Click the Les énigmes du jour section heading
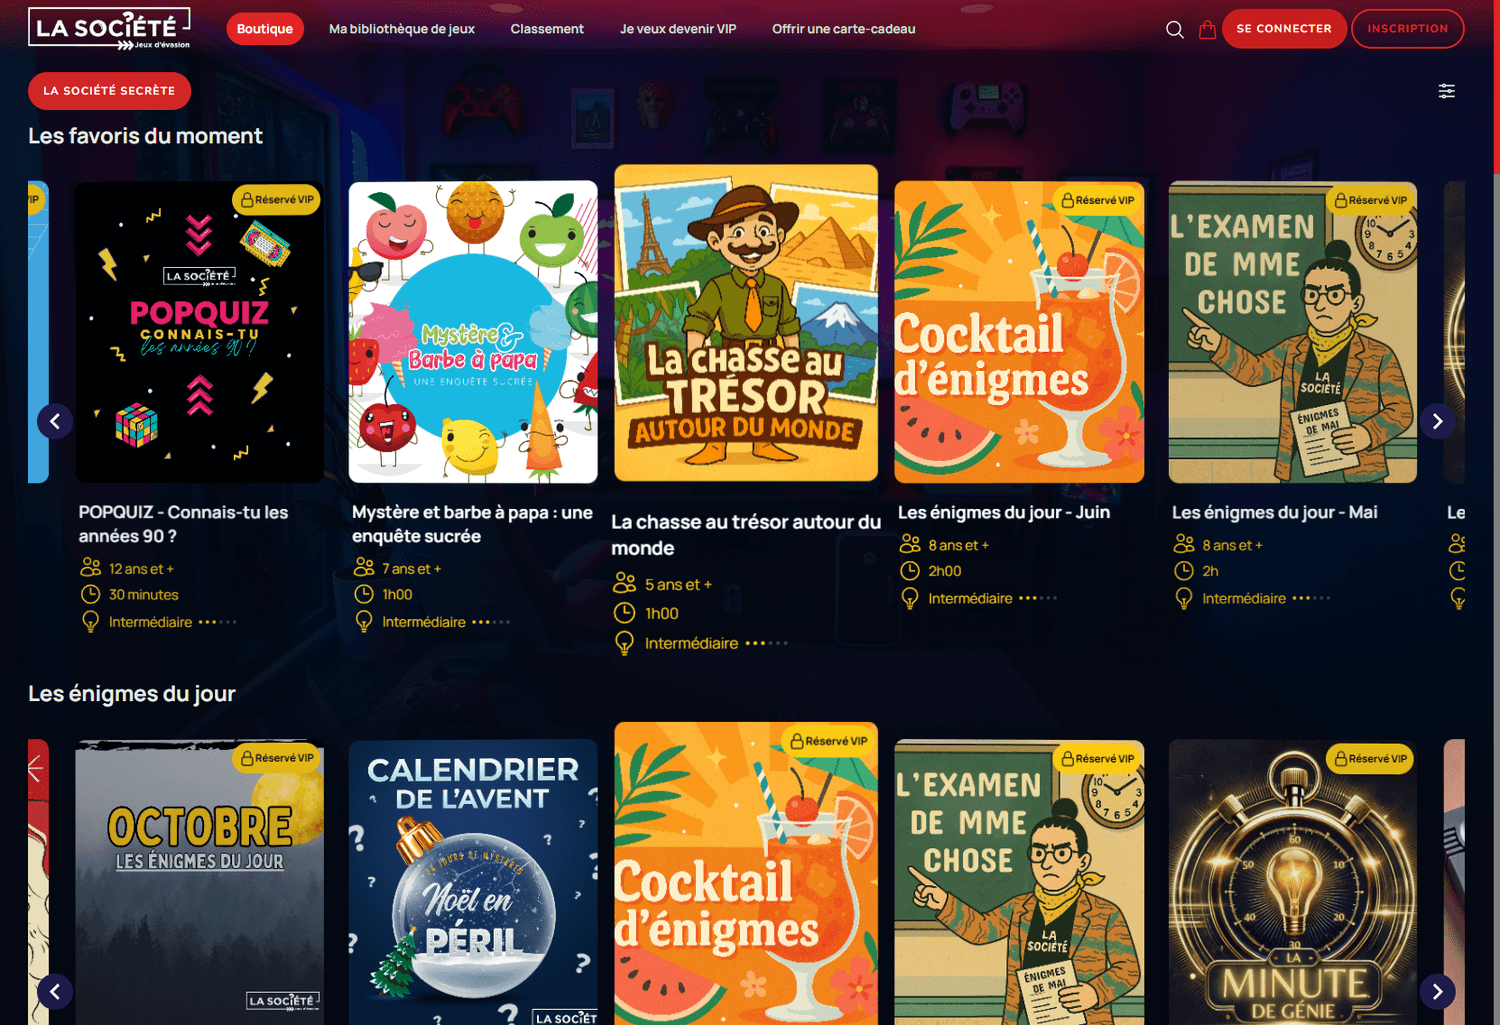 pyautogui.click(x=132, y=694)
